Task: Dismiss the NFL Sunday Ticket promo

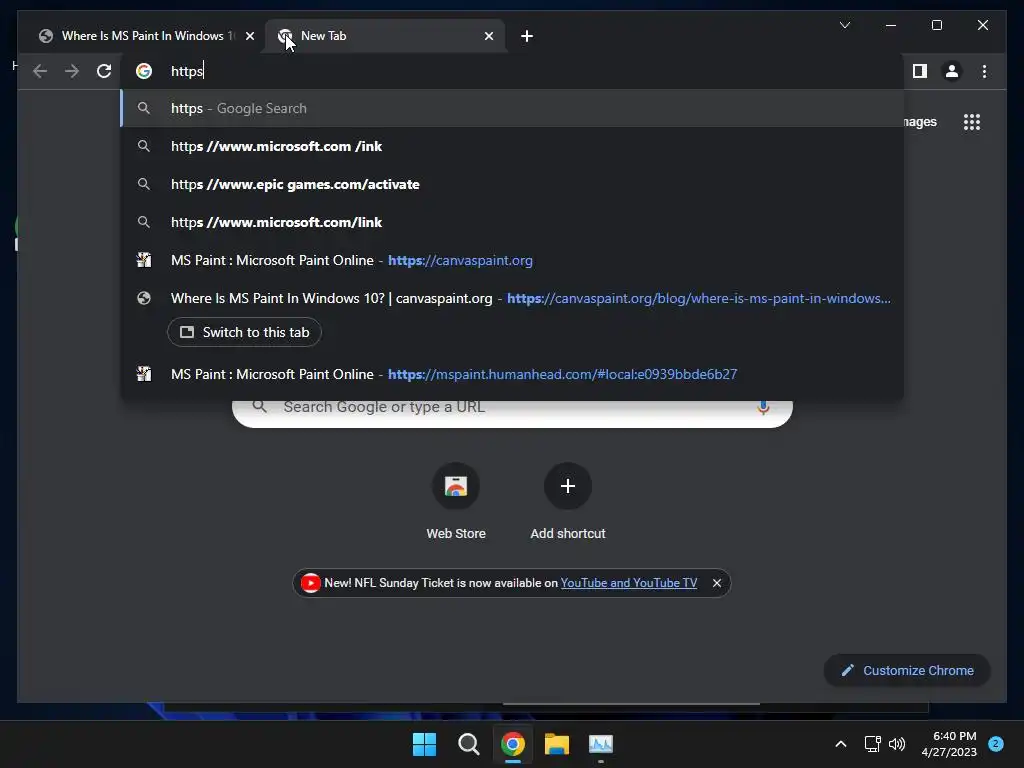Action: coord(716,583)
